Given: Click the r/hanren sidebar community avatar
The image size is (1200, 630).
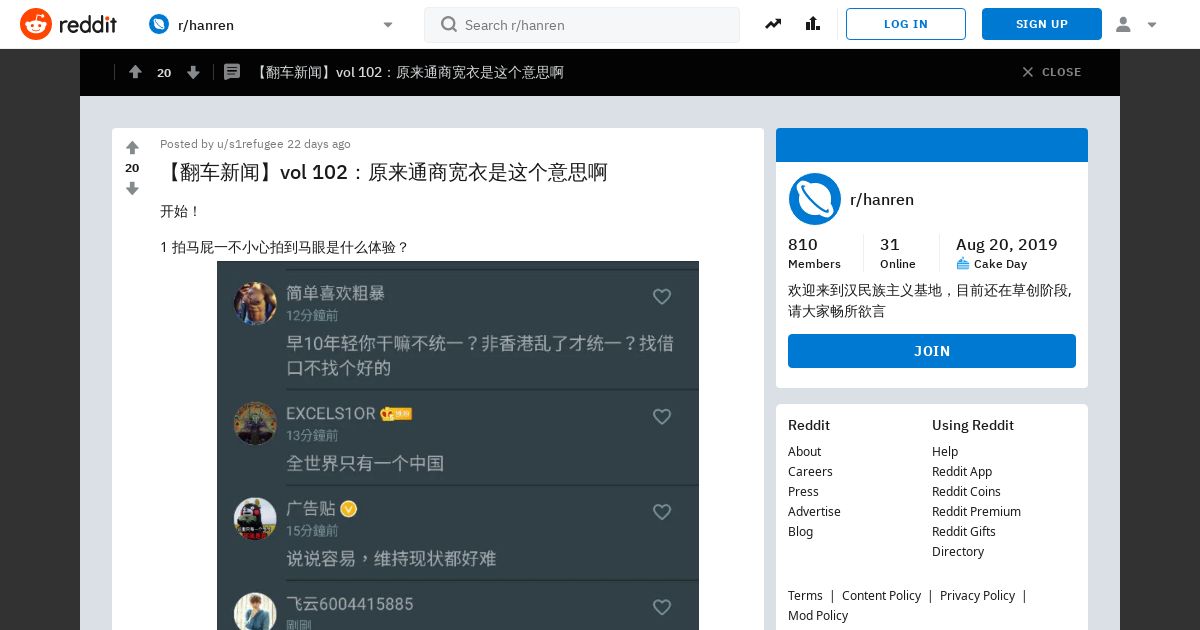Looking at the screenshot, I should [815, 199].
